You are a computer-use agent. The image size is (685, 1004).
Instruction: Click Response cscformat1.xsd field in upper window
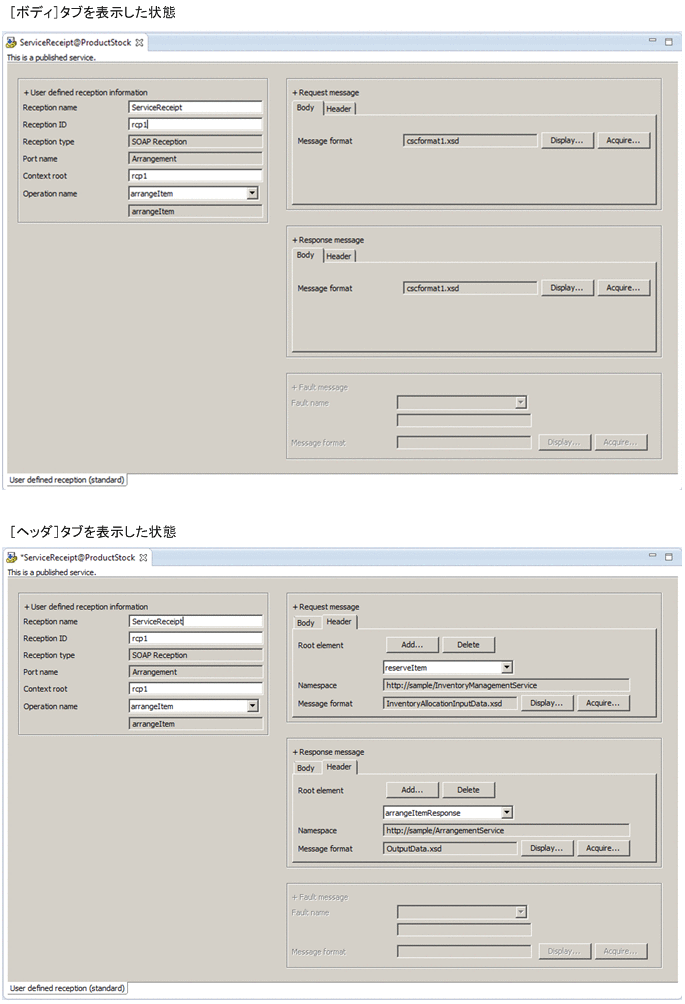[470, 288]
